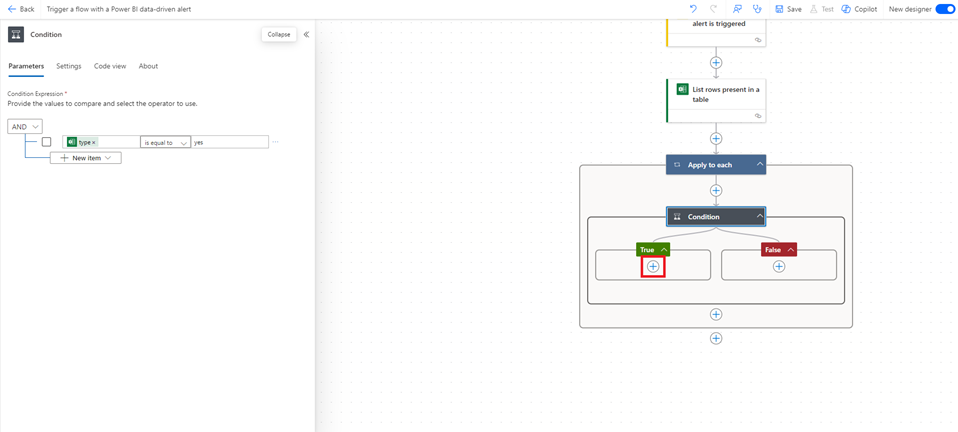
Task: Expand the New item dropdown
Action: (86, 158)
